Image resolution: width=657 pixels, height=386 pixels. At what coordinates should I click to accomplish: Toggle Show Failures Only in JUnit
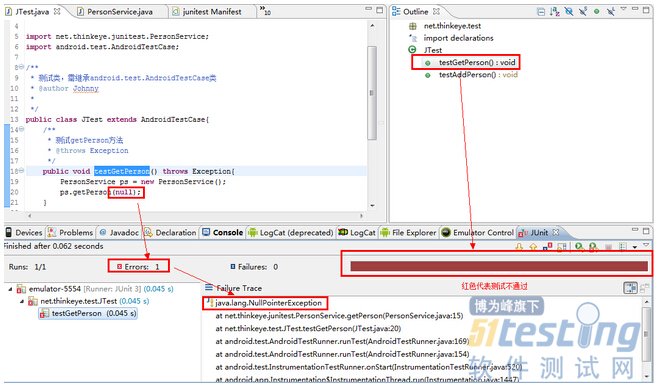point(548,246)
